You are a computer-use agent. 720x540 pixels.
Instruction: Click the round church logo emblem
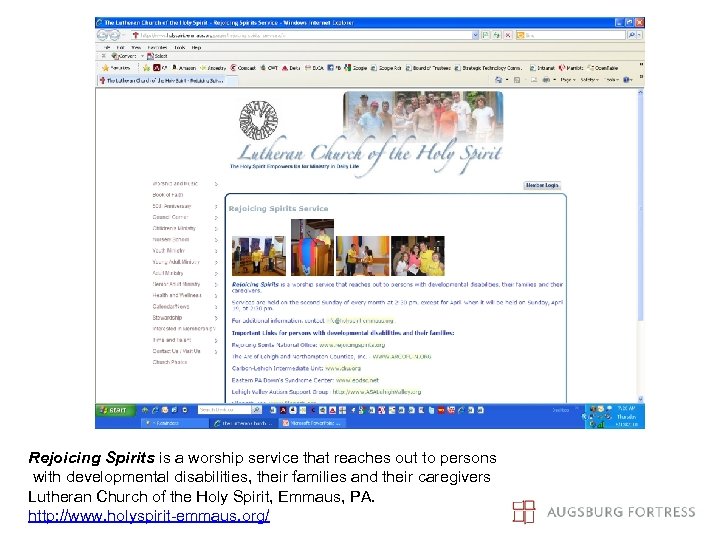click(259, 120)
